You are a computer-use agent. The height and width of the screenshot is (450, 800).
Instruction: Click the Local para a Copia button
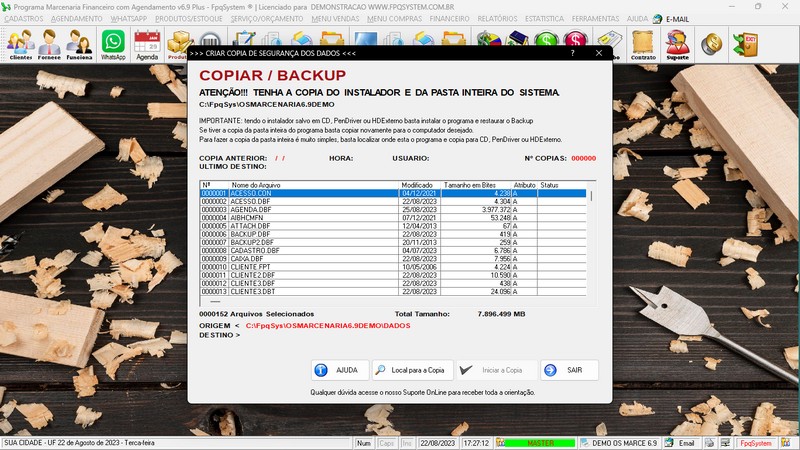tap(413, 370)
